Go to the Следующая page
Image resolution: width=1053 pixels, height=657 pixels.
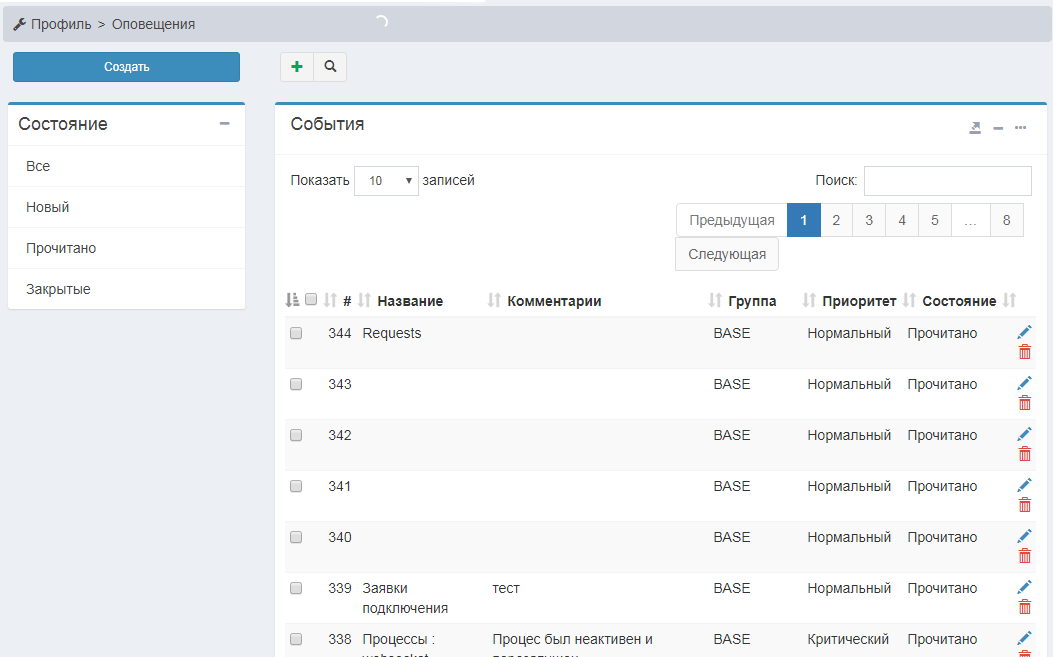pos(727,254)
